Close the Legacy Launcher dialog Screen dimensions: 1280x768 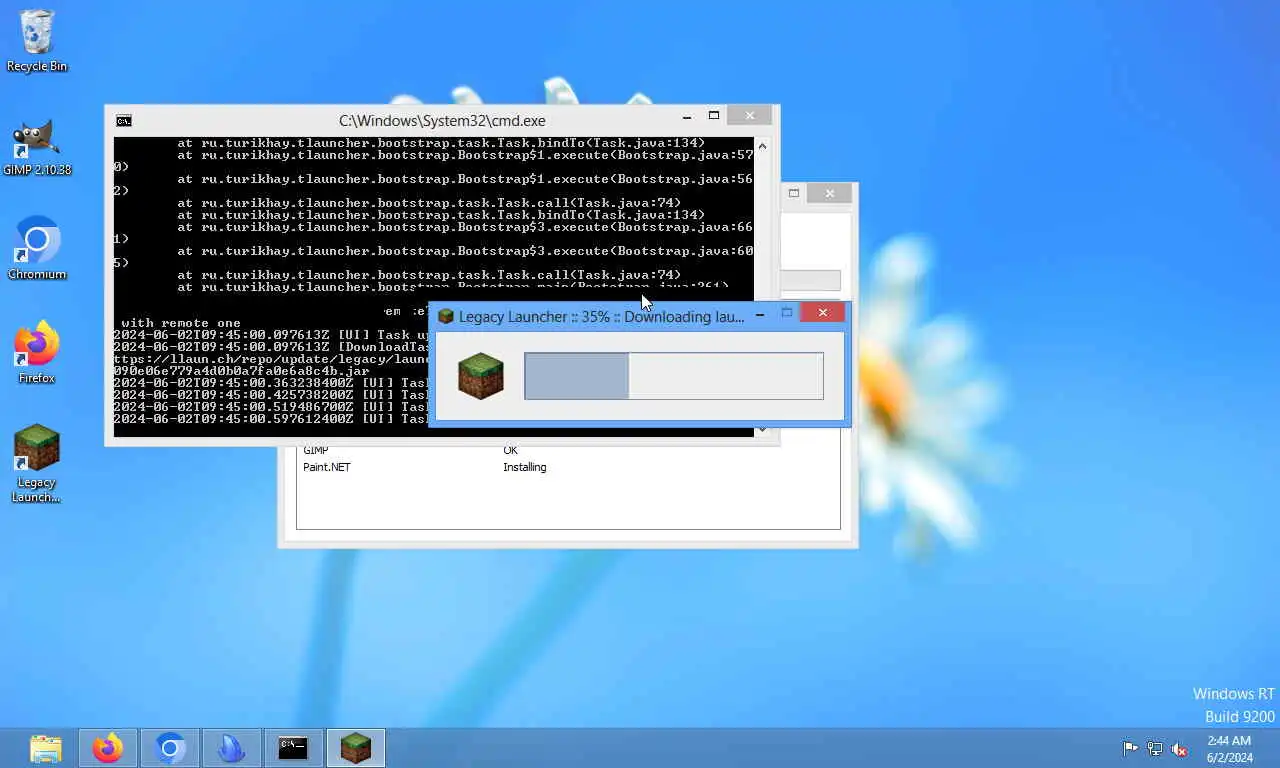click(823, 313)
